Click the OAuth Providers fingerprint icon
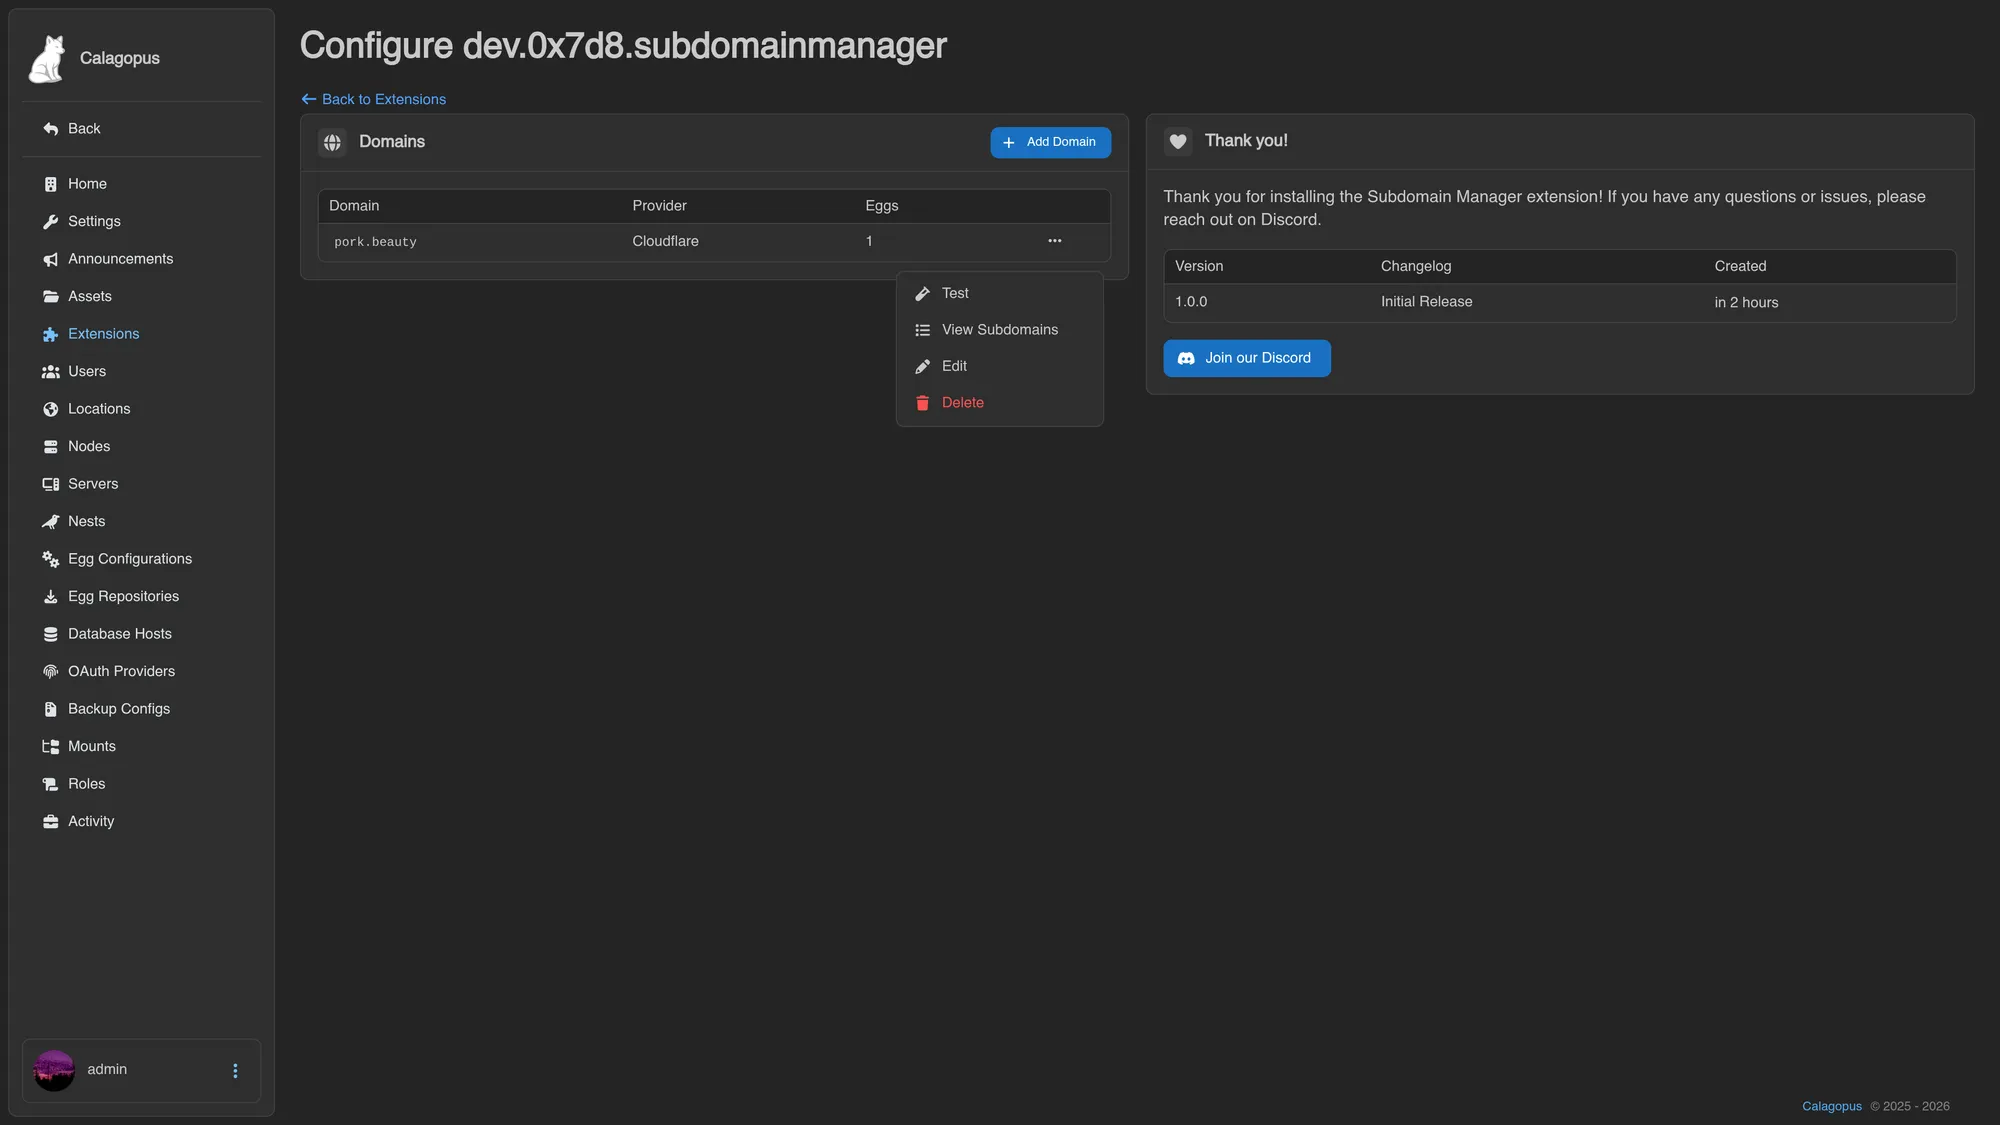 [51, 672]
